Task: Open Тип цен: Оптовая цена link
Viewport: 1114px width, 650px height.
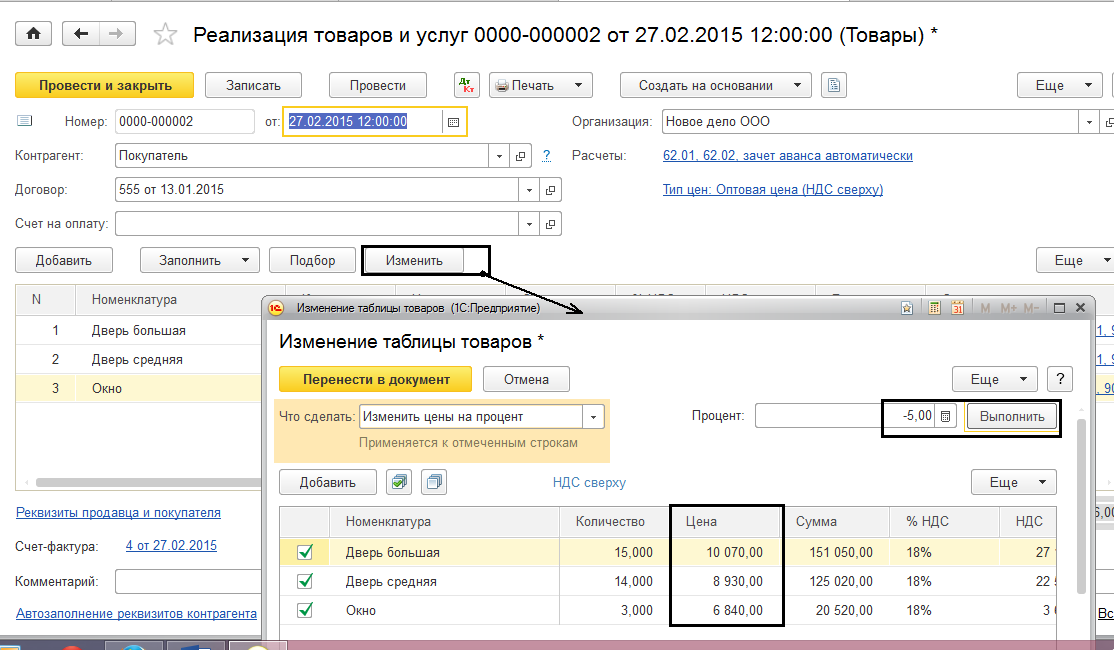Action: [773, 190]
